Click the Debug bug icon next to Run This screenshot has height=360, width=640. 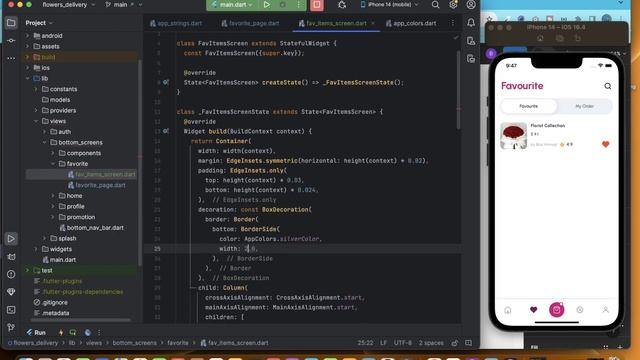pos(282,5)
